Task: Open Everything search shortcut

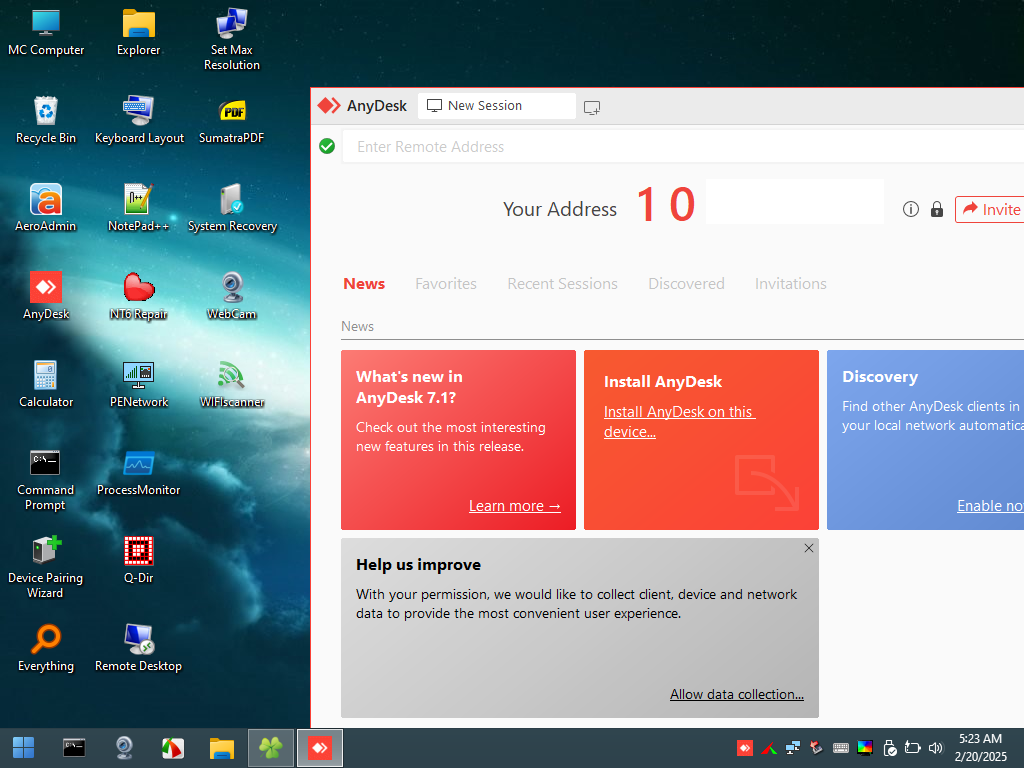Action: 46,648
